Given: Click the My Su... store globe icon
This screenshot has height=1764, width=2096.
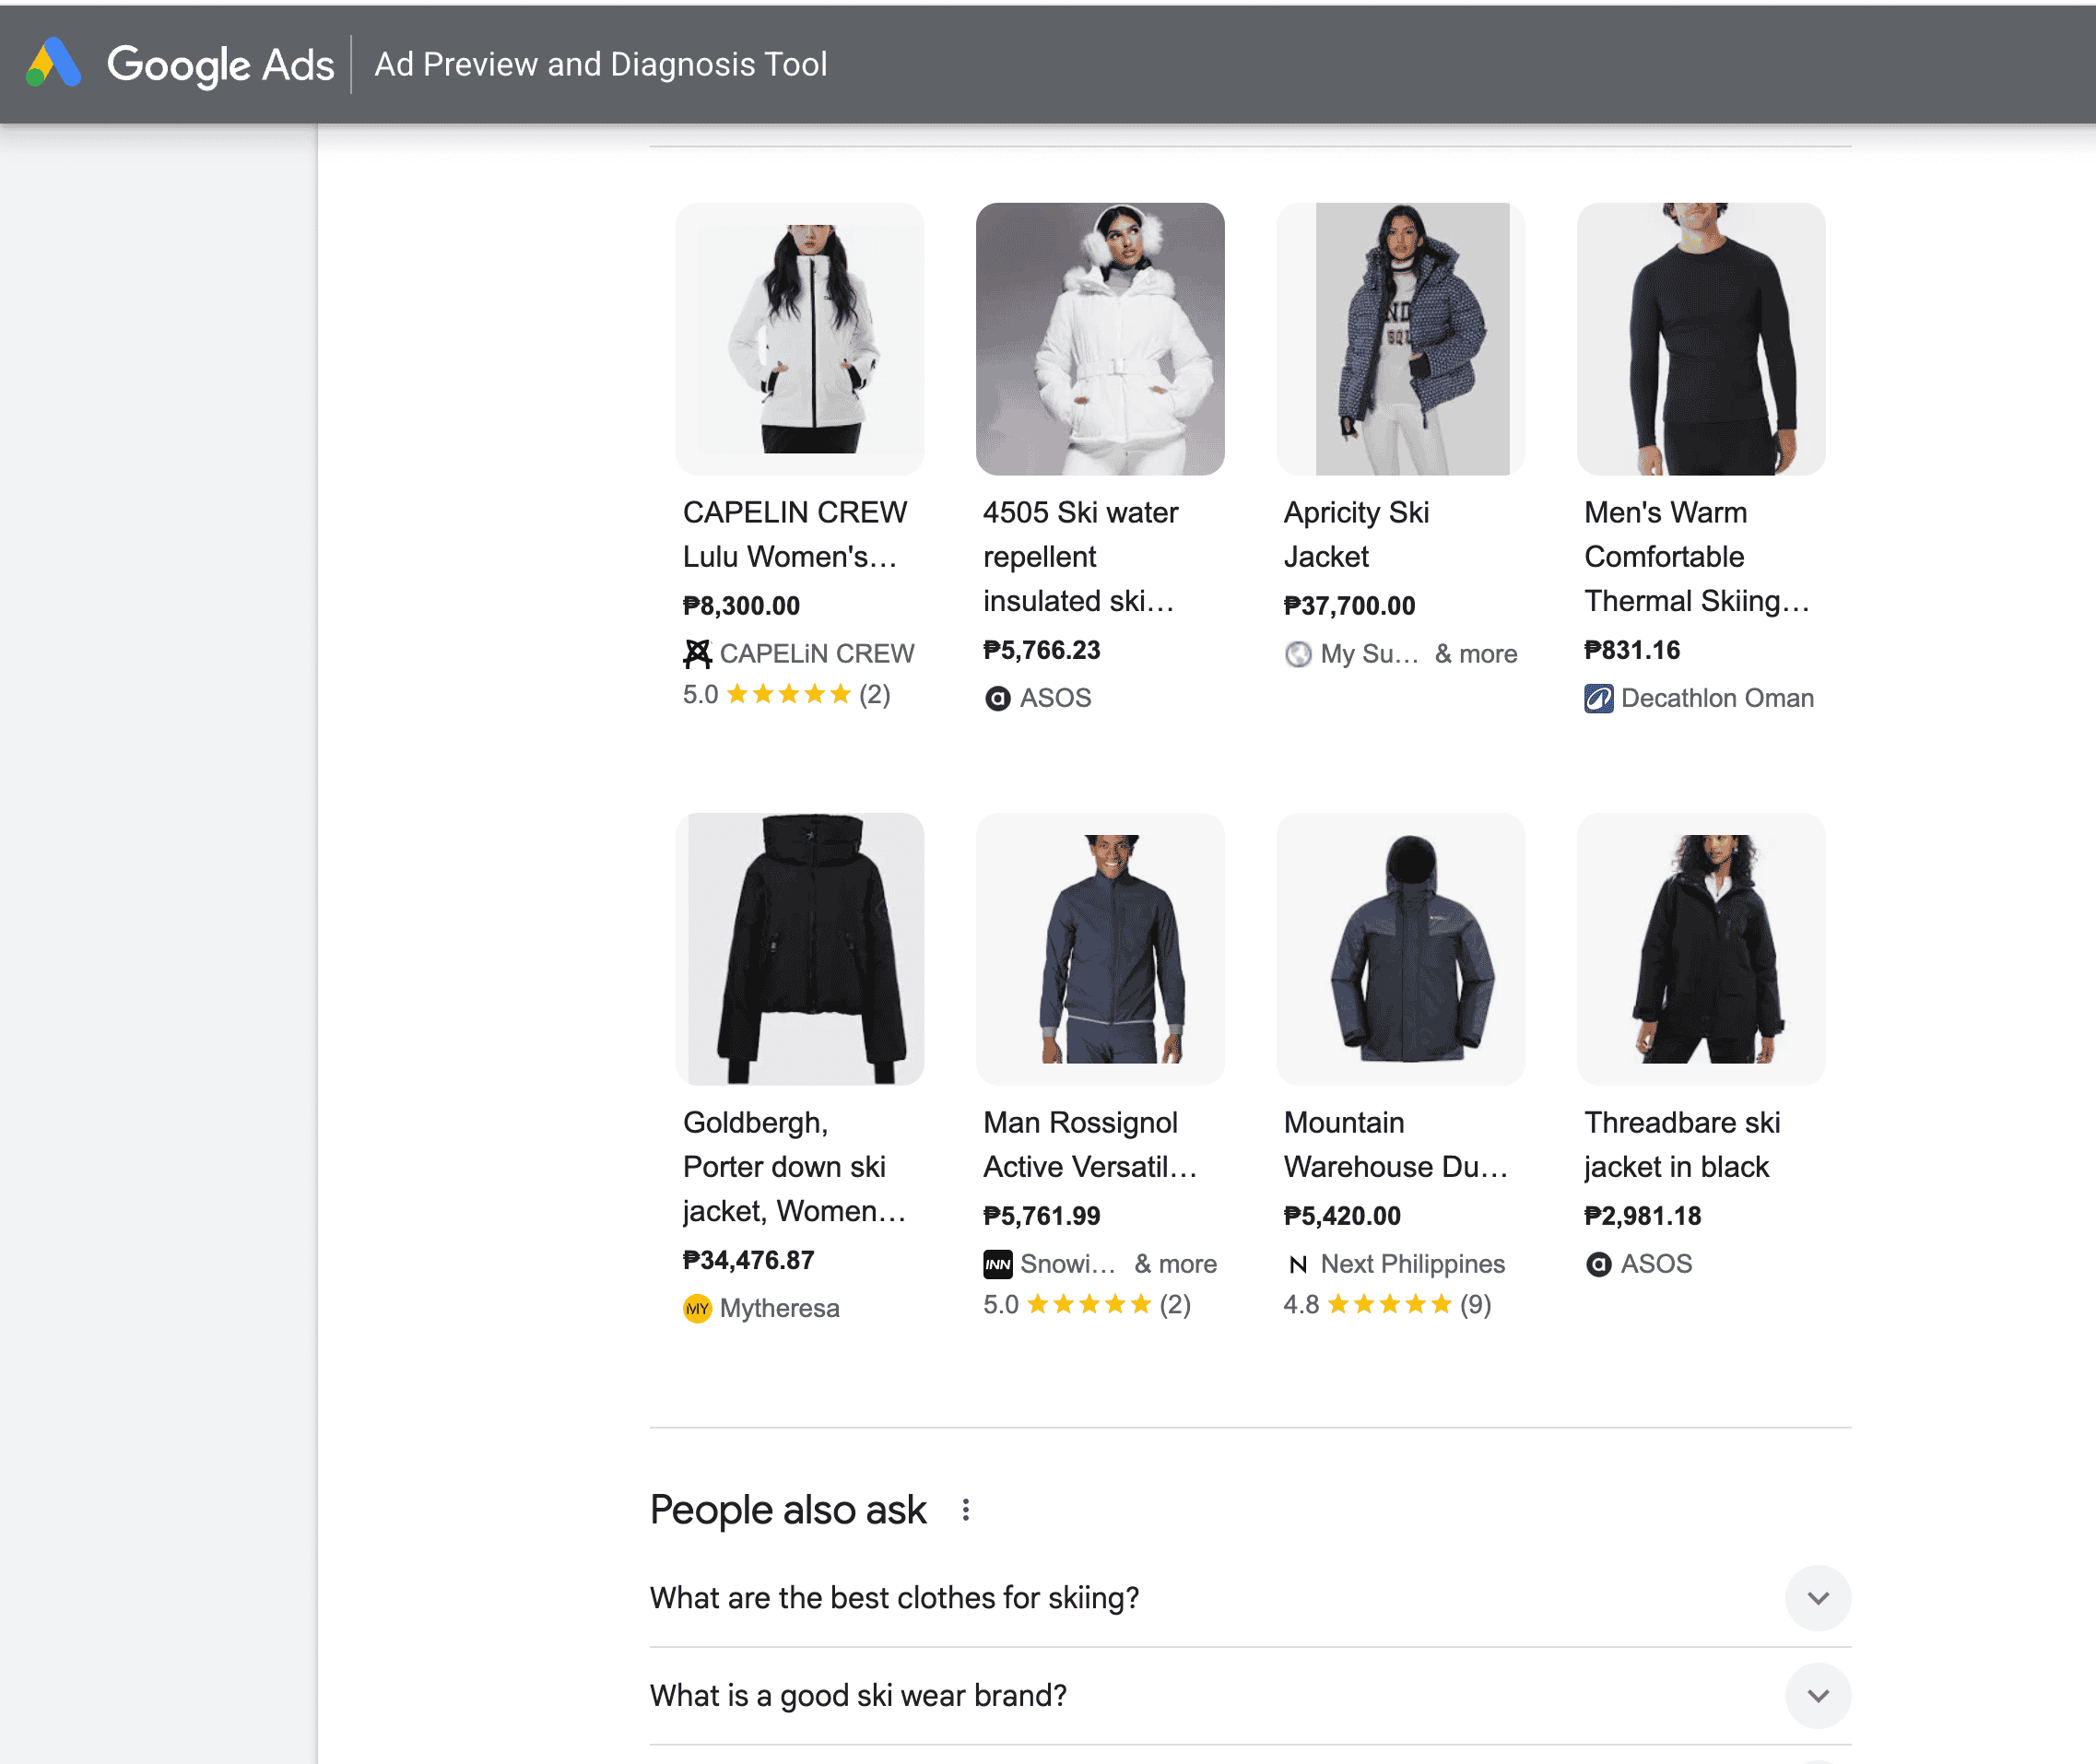Looking at the screenshot, I should (1298, 654).
